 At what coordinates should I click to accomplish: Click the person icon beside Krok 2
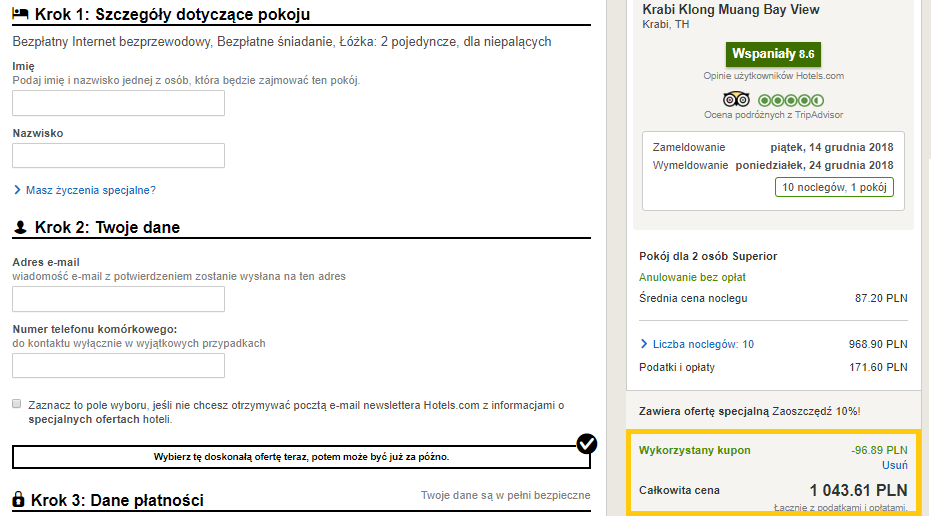pyautogui.click(x=20, y=227)
